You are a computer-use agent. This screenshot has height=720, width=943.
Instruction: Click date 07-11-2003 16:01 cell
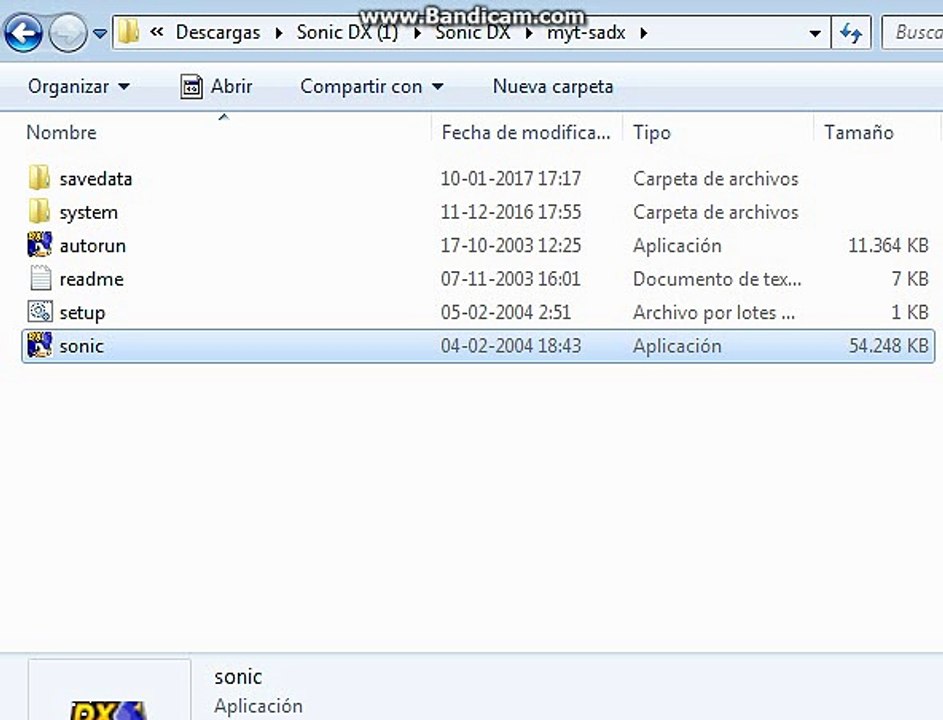tap(511, 279)
